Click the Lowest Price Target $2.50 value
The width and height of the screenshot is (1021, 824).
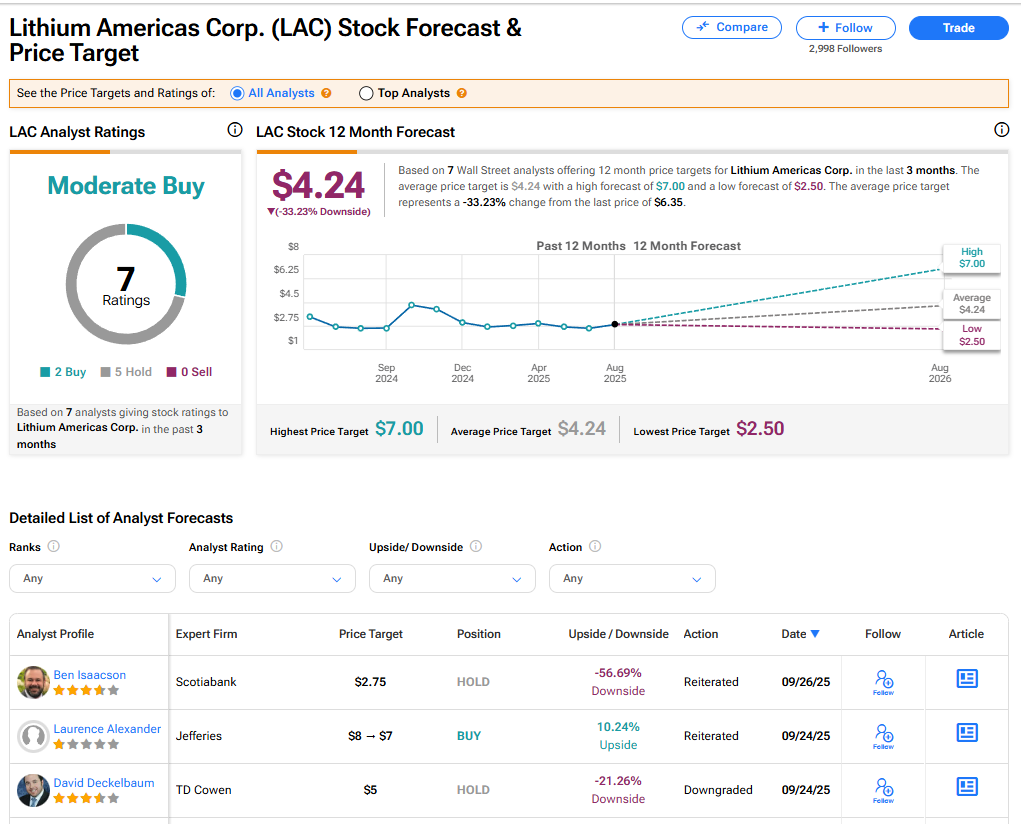point(760,429)
